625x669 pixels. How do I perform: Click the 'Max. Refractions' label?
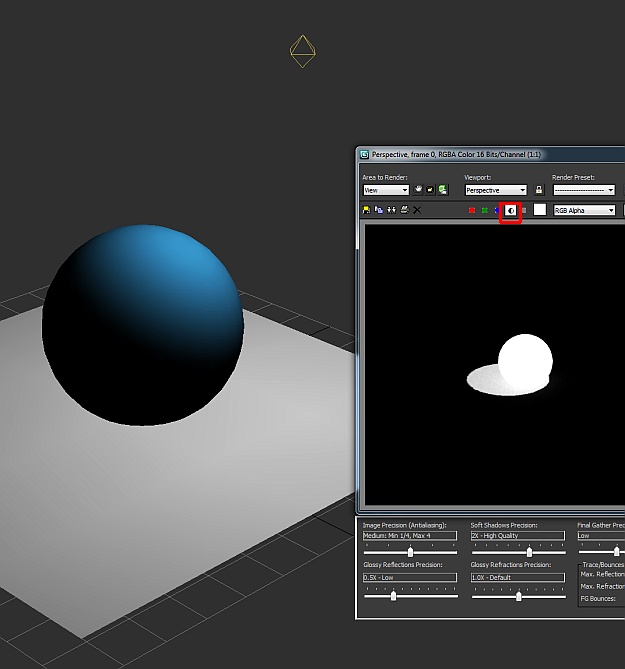click(602, 586)
